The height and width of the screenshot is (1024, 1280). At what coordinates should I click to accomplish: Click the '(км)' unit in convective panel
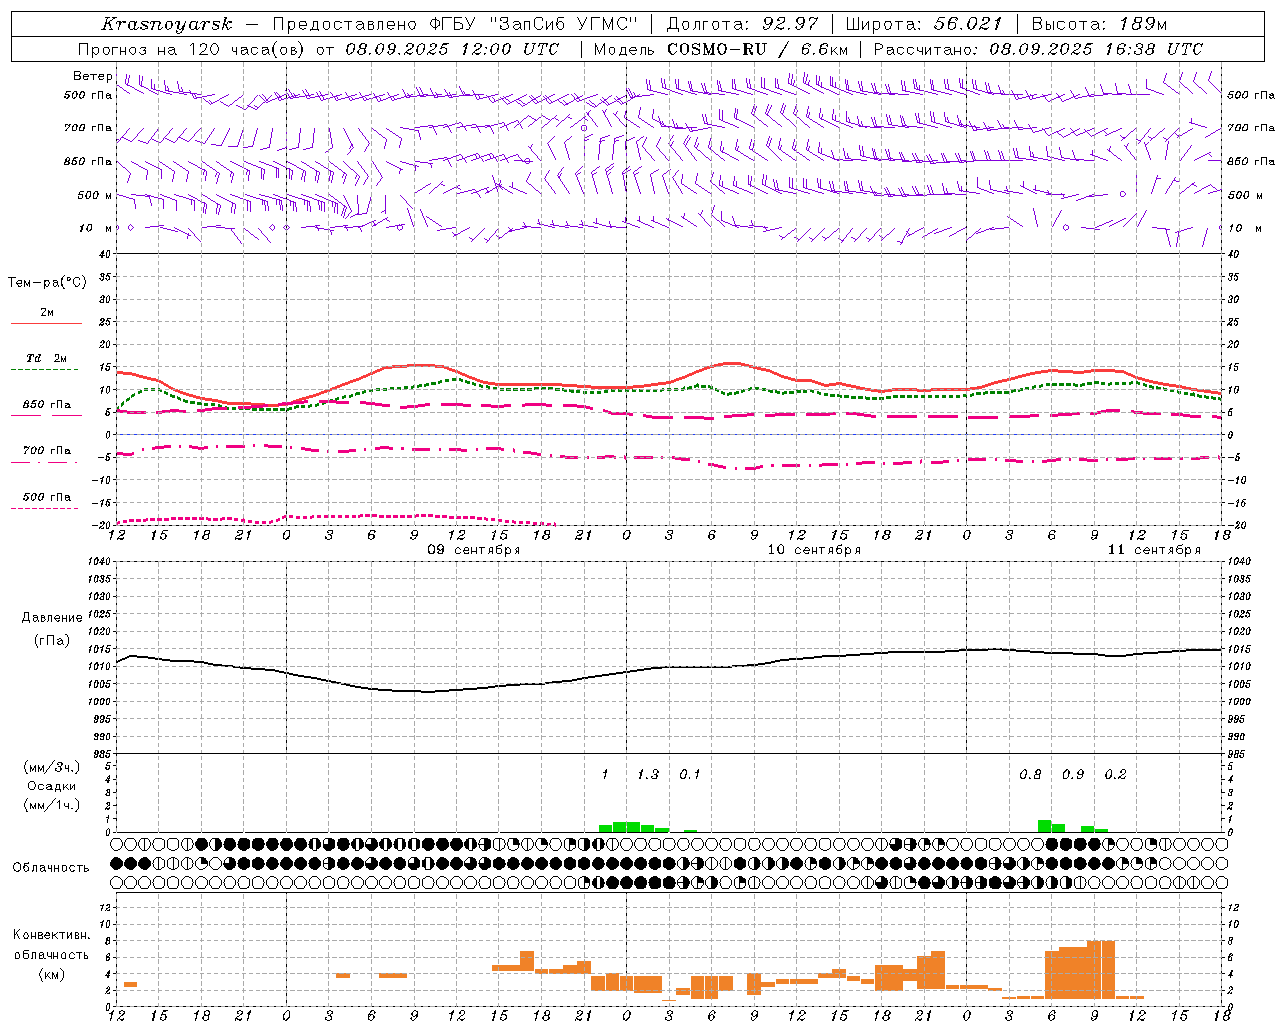click(52, 973)
